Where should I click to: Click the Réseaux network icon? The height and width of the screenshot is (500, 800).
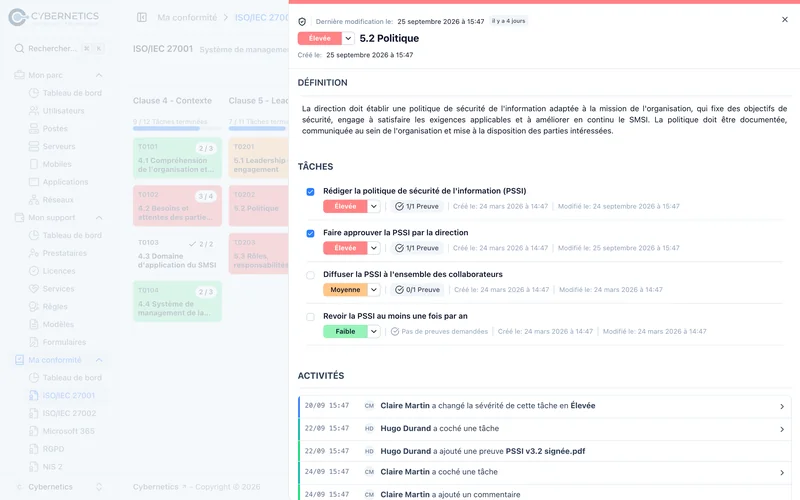(x=34, y=199)
